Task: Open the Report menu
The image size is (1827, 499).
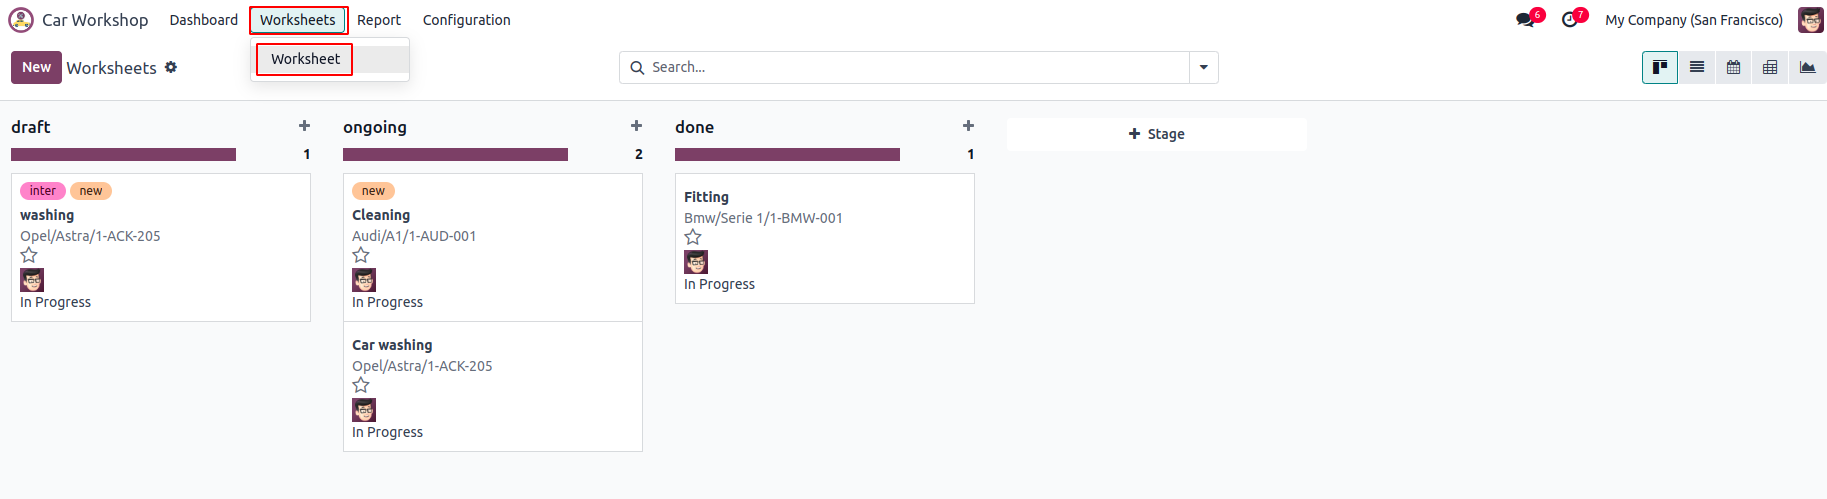Action: coord(379,20)
